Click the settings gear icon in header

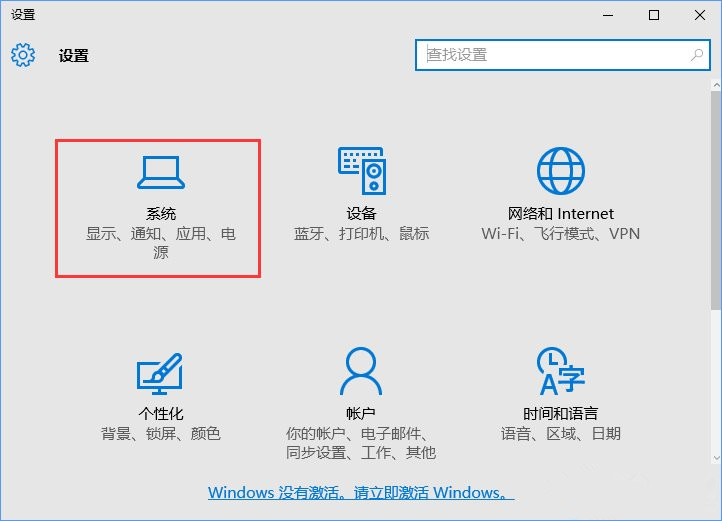[23, 55]
